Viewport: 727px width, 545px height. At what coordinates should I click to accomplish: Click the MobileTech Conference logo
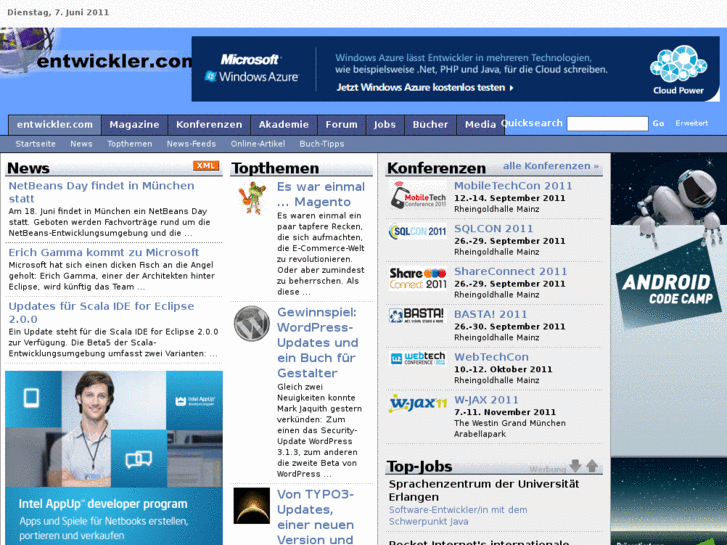pyautogui.click(x=418, y=195)
